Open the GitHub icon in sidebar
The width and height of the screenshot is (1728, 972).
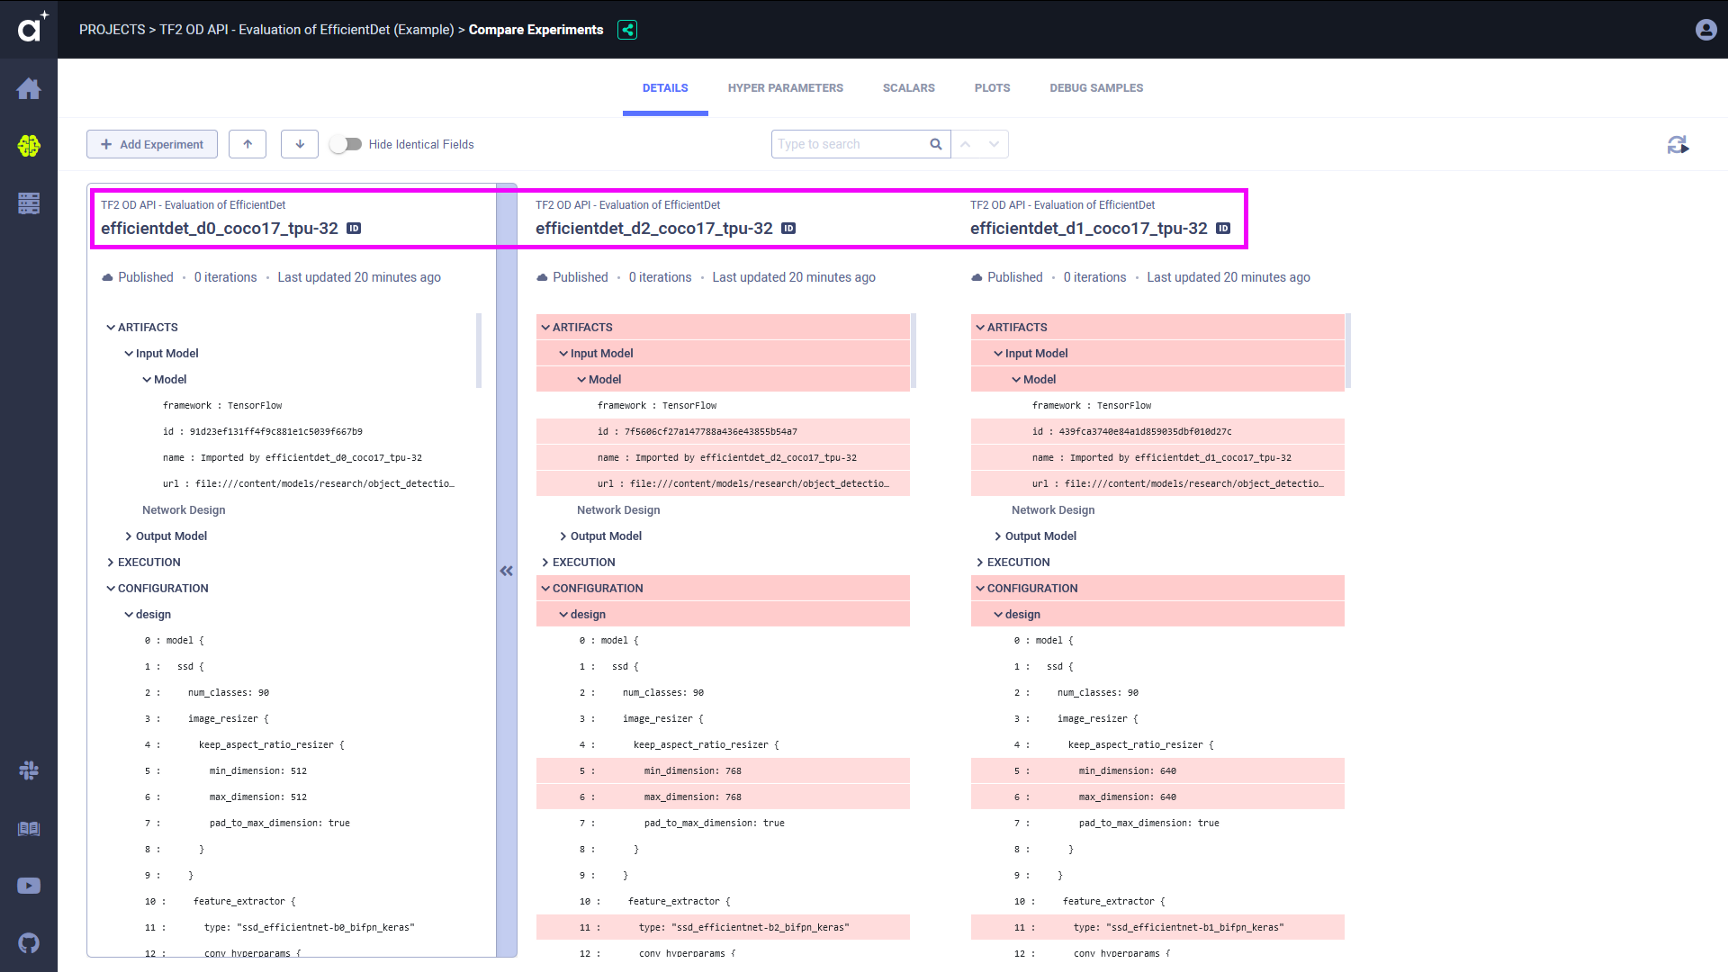pos(29,943)
